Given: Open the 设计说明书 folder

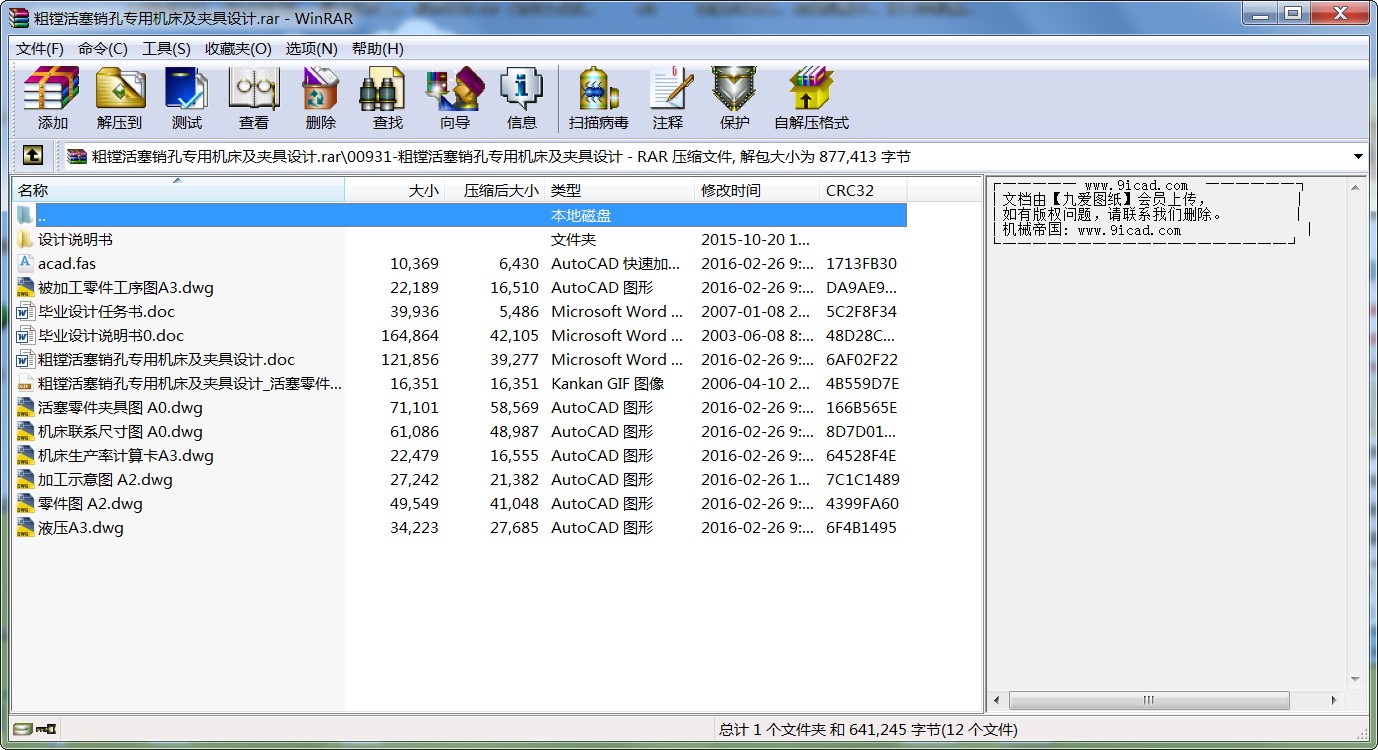Looking at the screenshot, I should [75, 240].
